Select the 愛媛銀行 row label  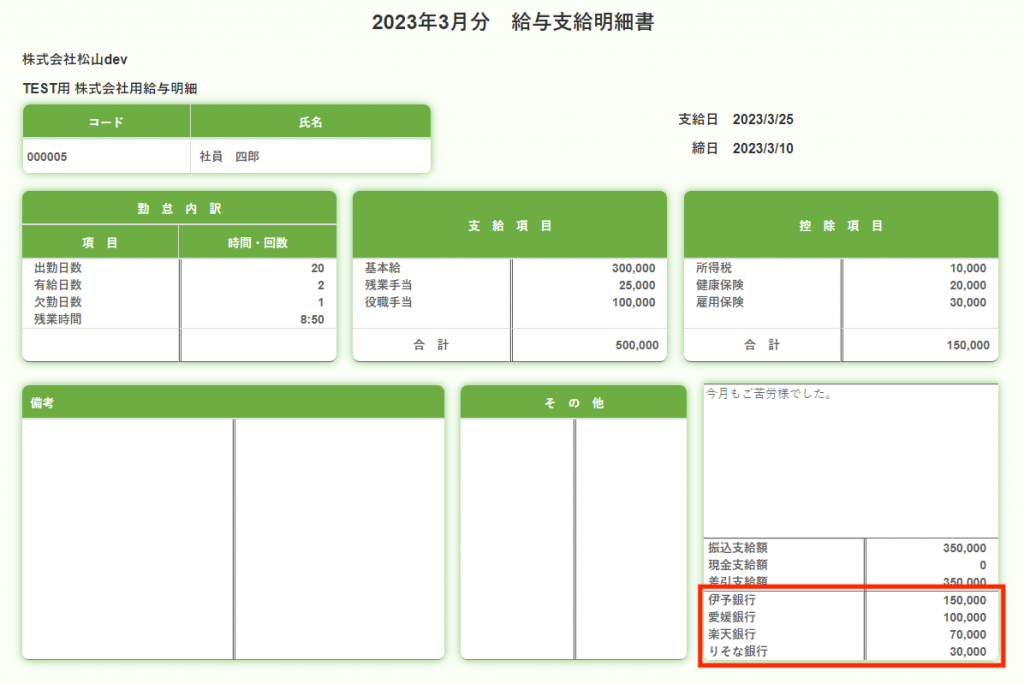point(732,617)
